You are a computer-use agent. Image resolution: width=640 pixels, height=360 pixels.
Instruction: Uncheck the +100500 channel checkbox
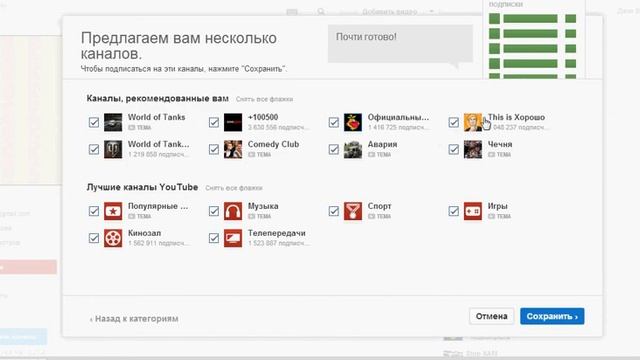214,122
